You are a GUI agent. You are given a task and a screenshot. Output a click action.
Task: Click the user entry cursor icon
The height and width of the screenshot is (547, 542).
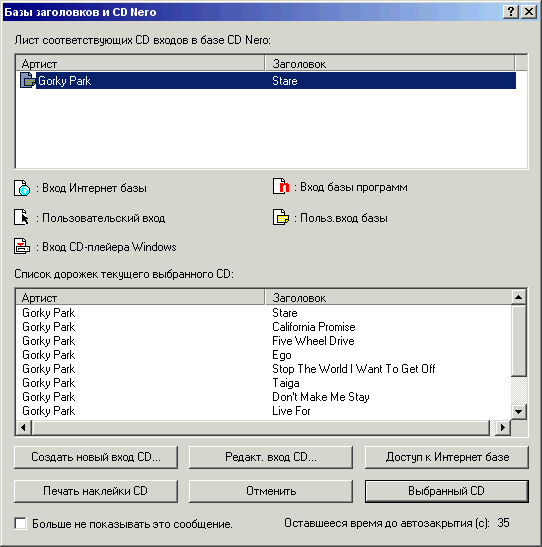coord(22,217)
